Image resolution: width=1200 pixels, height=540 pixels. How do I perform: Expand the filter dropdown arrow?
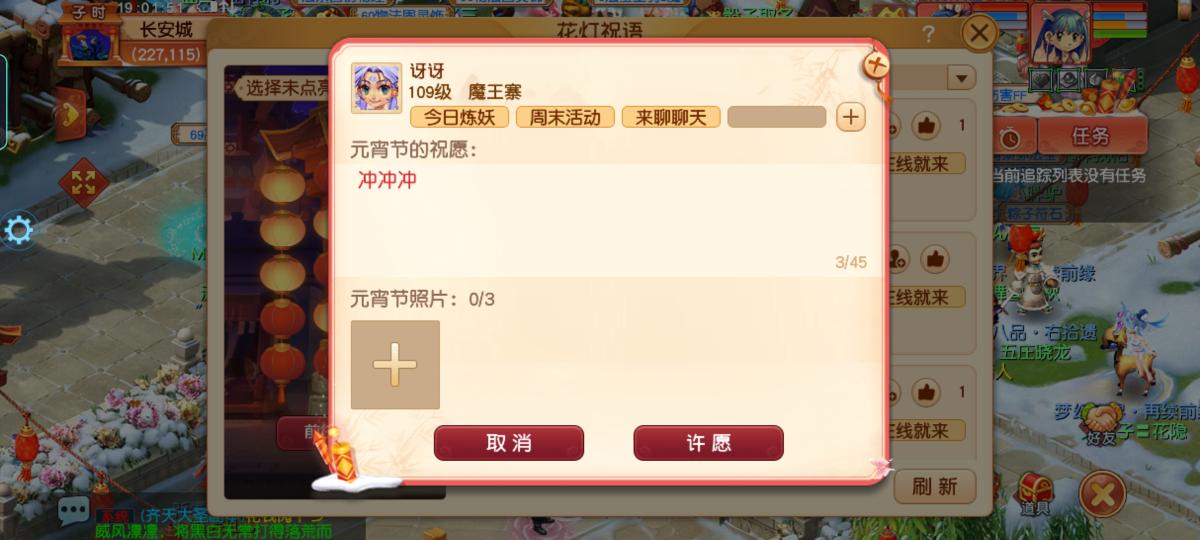[x=961, y=77]
